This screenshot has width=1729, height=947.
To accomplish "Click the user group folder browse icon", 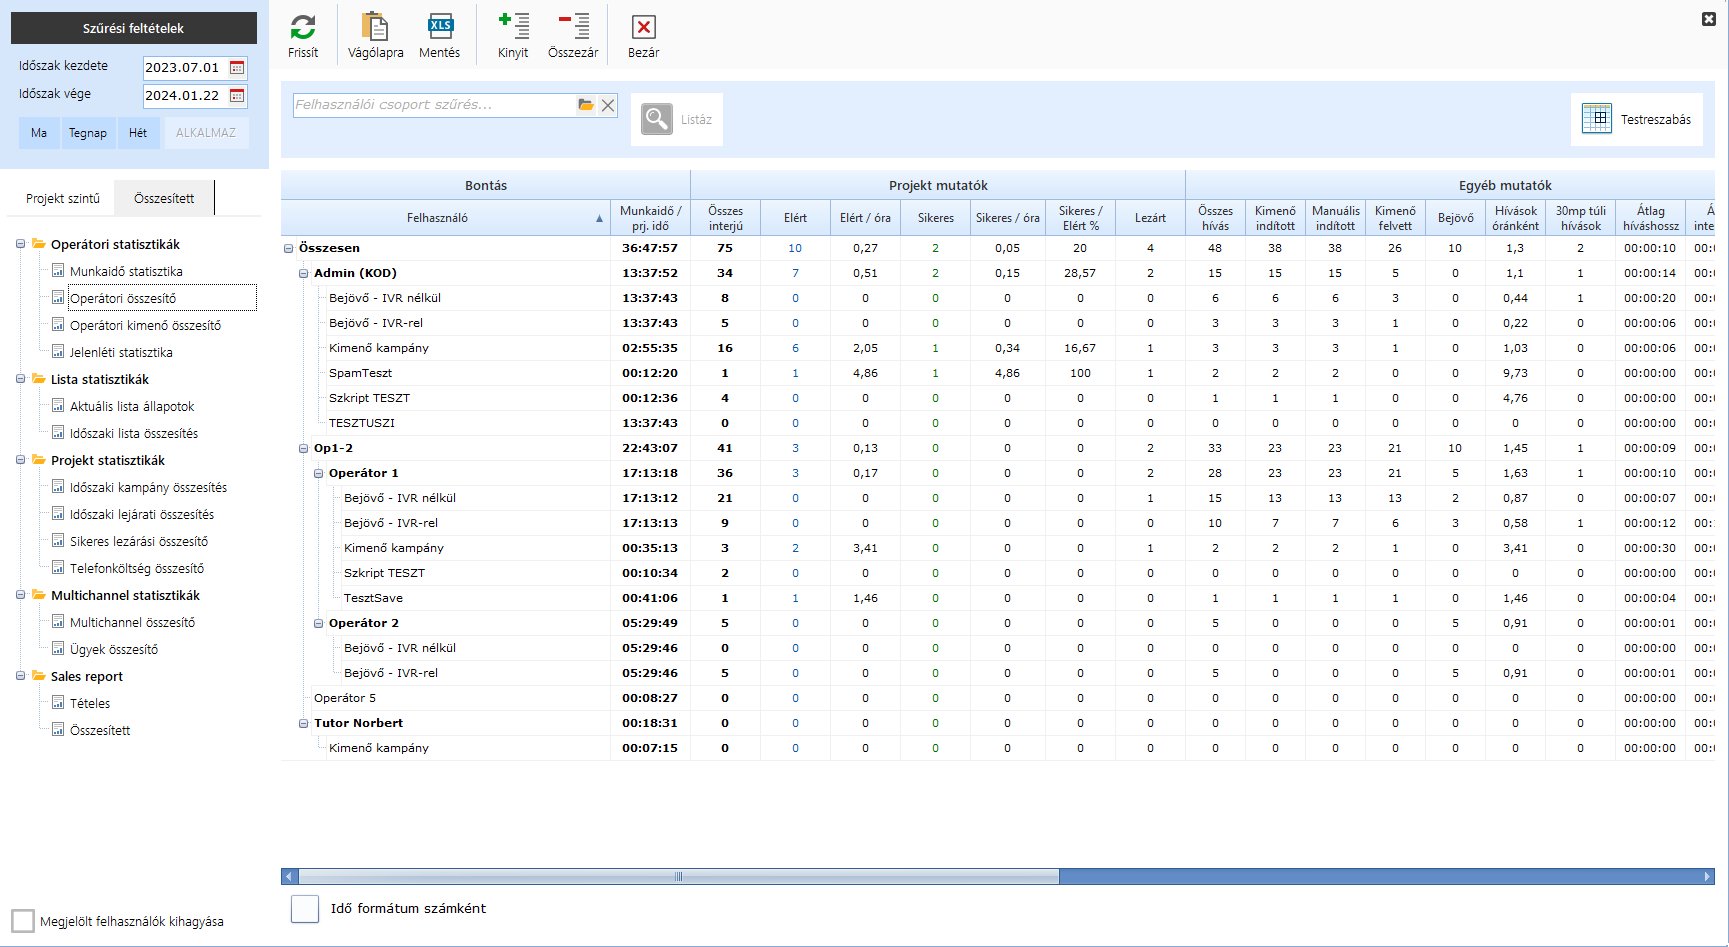I will pos(586,105).
